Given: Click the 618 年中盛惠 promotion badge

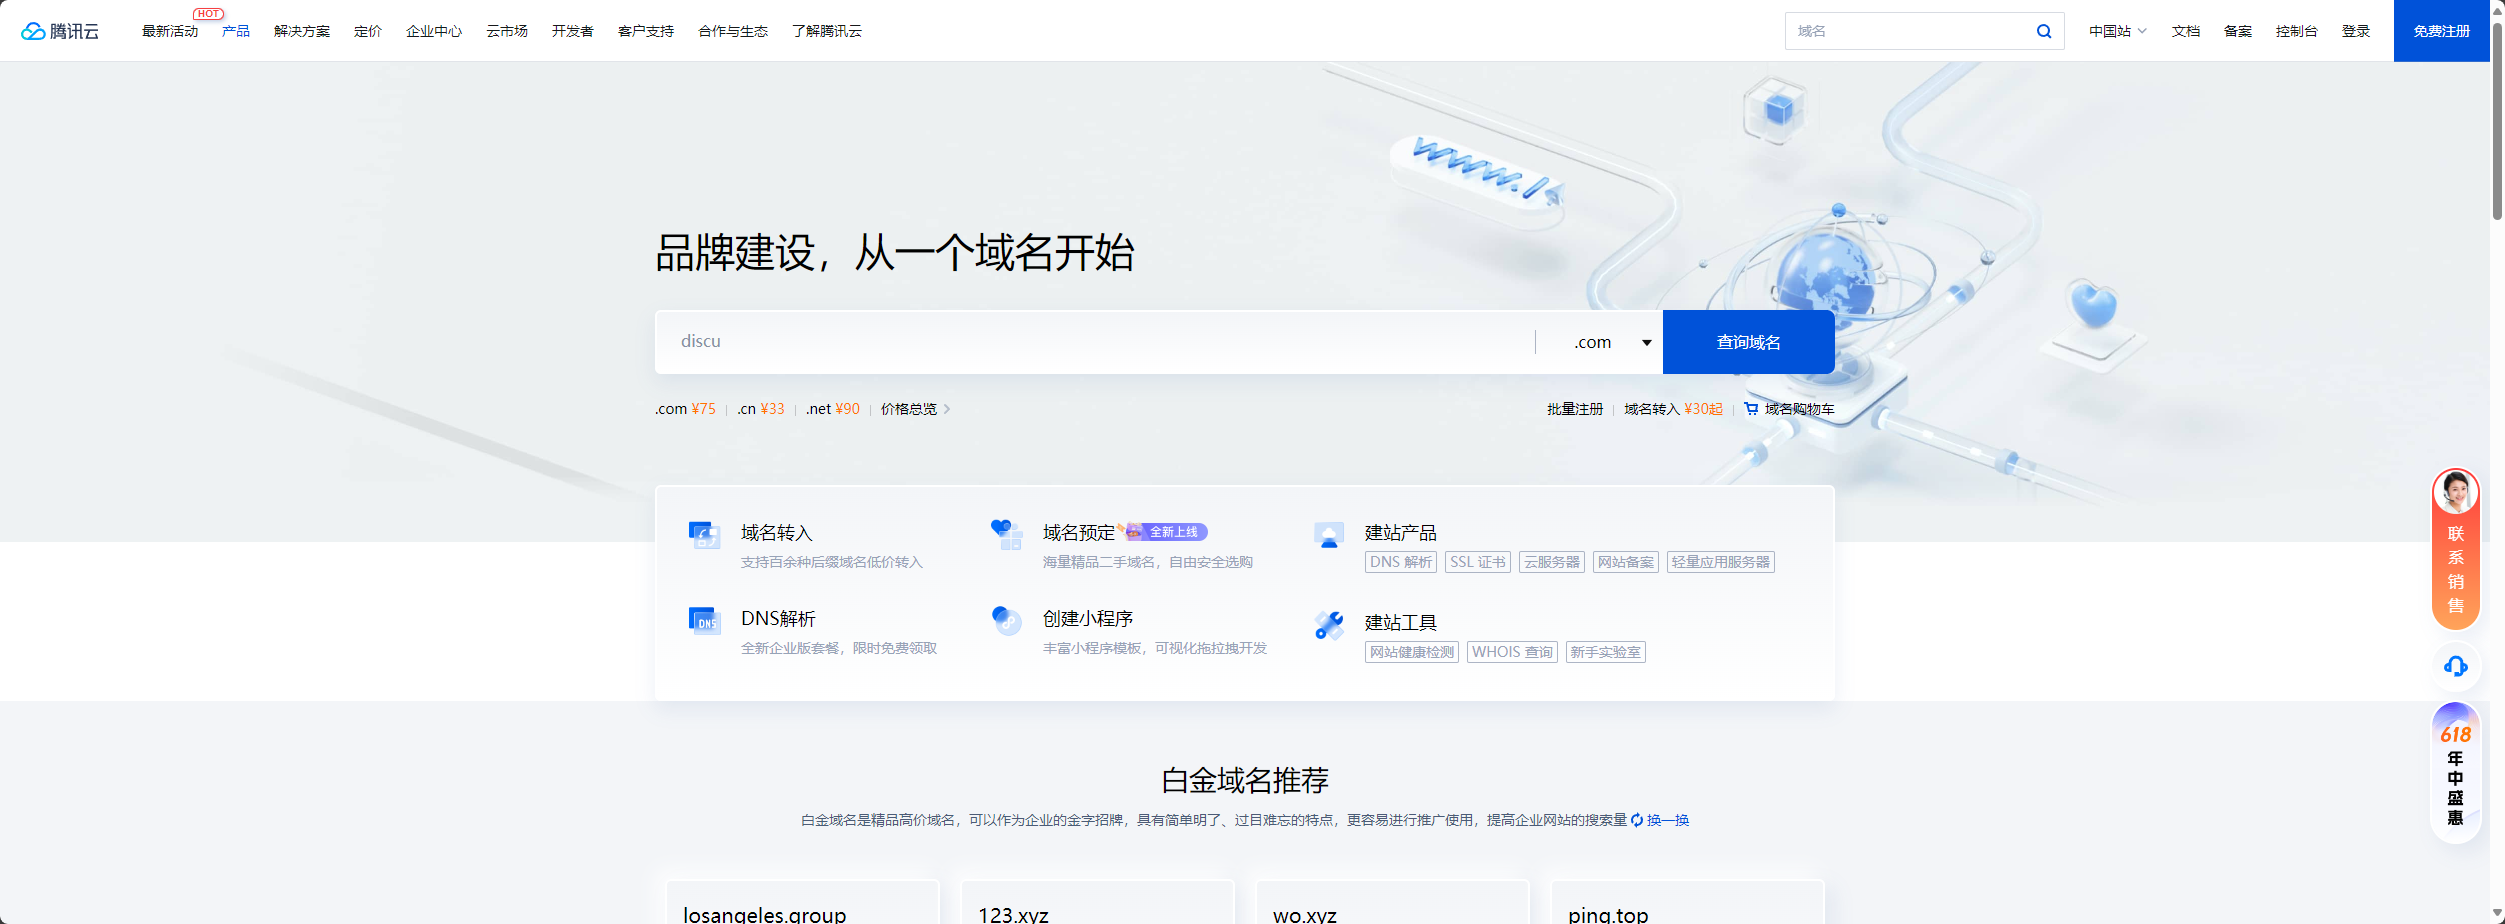Looking at the screenshot, I should [2455, 775].
